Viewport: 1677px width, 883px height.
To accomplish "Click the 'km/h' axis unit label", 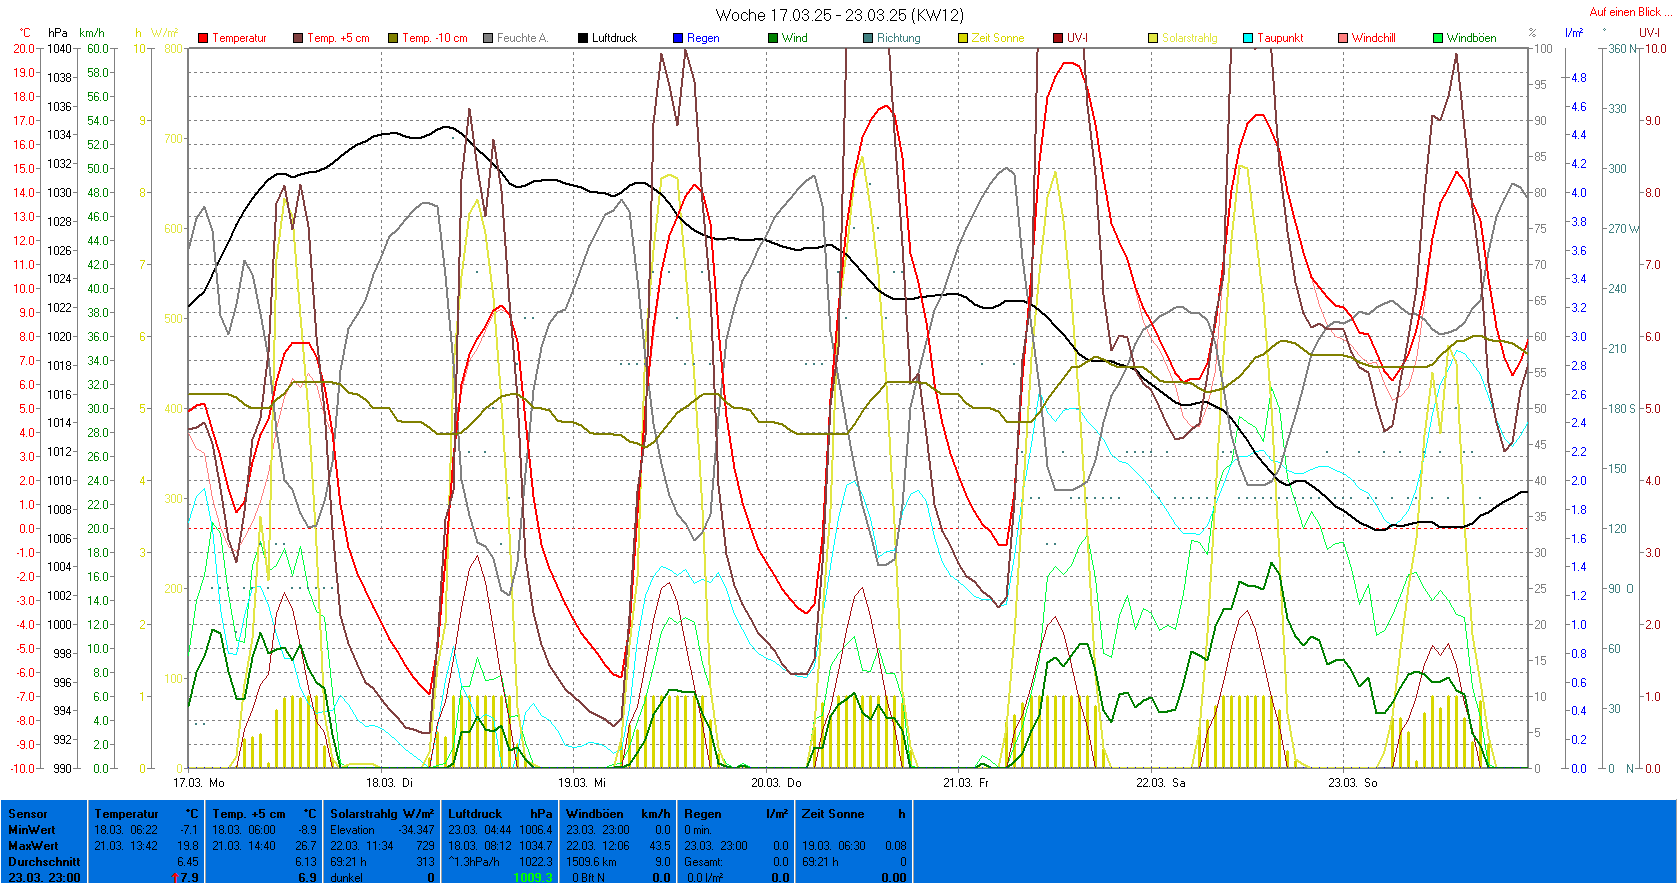I will point(92,33).
